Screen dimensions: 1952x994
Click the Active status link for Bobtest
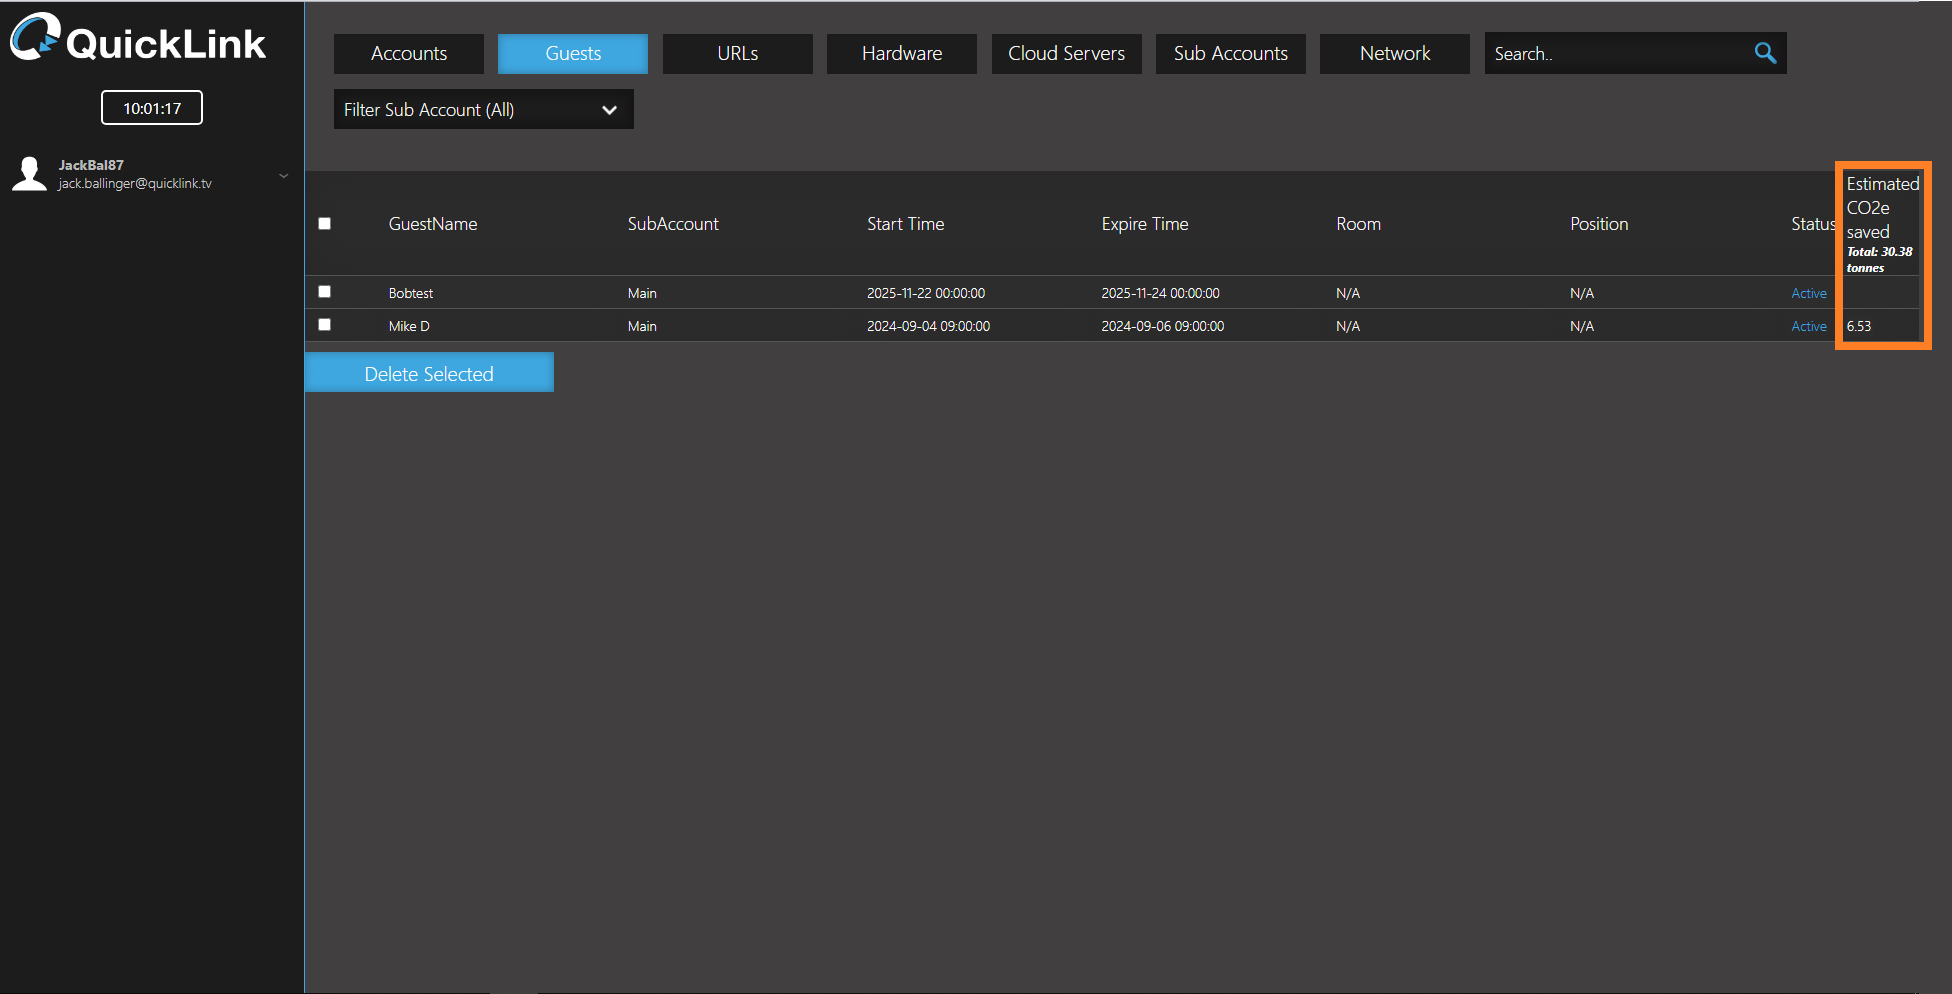click(1808, 293)
